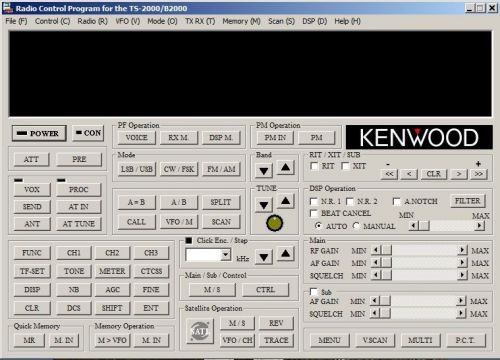Viewport: 500px width, 360px height.
Task: Click the FM / AM mode button
Action: coord(221,169)
